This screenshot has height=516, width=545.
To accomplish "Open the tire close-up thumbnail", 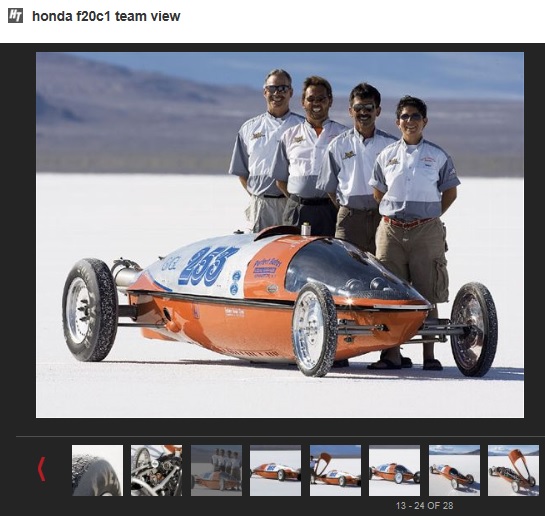I will pos(97,470).
